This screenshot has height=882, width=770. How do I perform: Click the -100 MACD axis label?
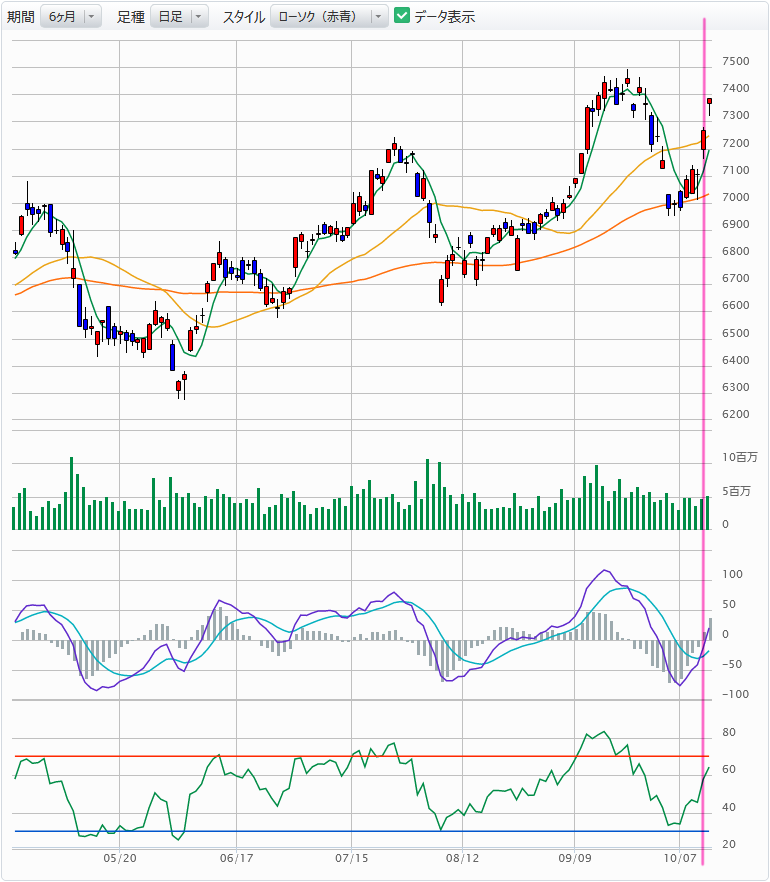736,694
